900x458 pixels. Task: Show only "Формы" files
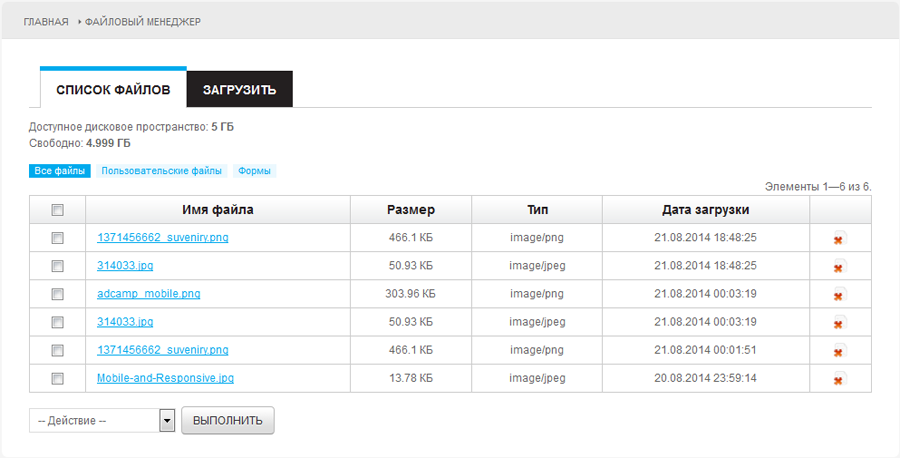255,171
